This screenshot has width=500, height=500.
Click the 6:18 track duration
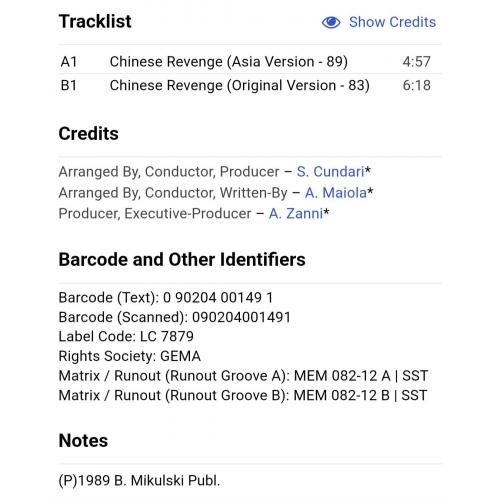click(x=416, y=85)
